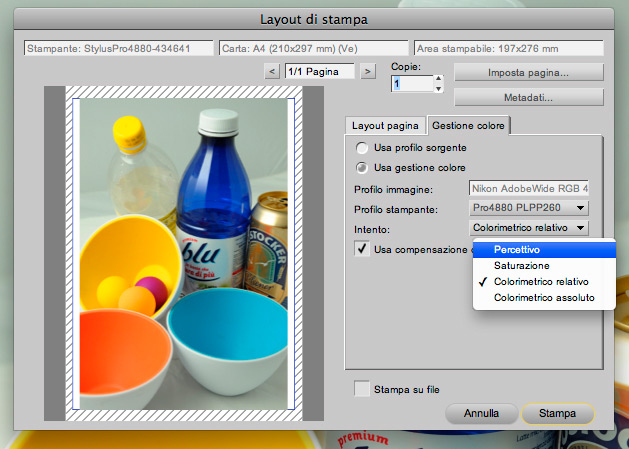Click the Area stampabile info field
This screenshot has height=449, width=629.
[x=509, y=49]
